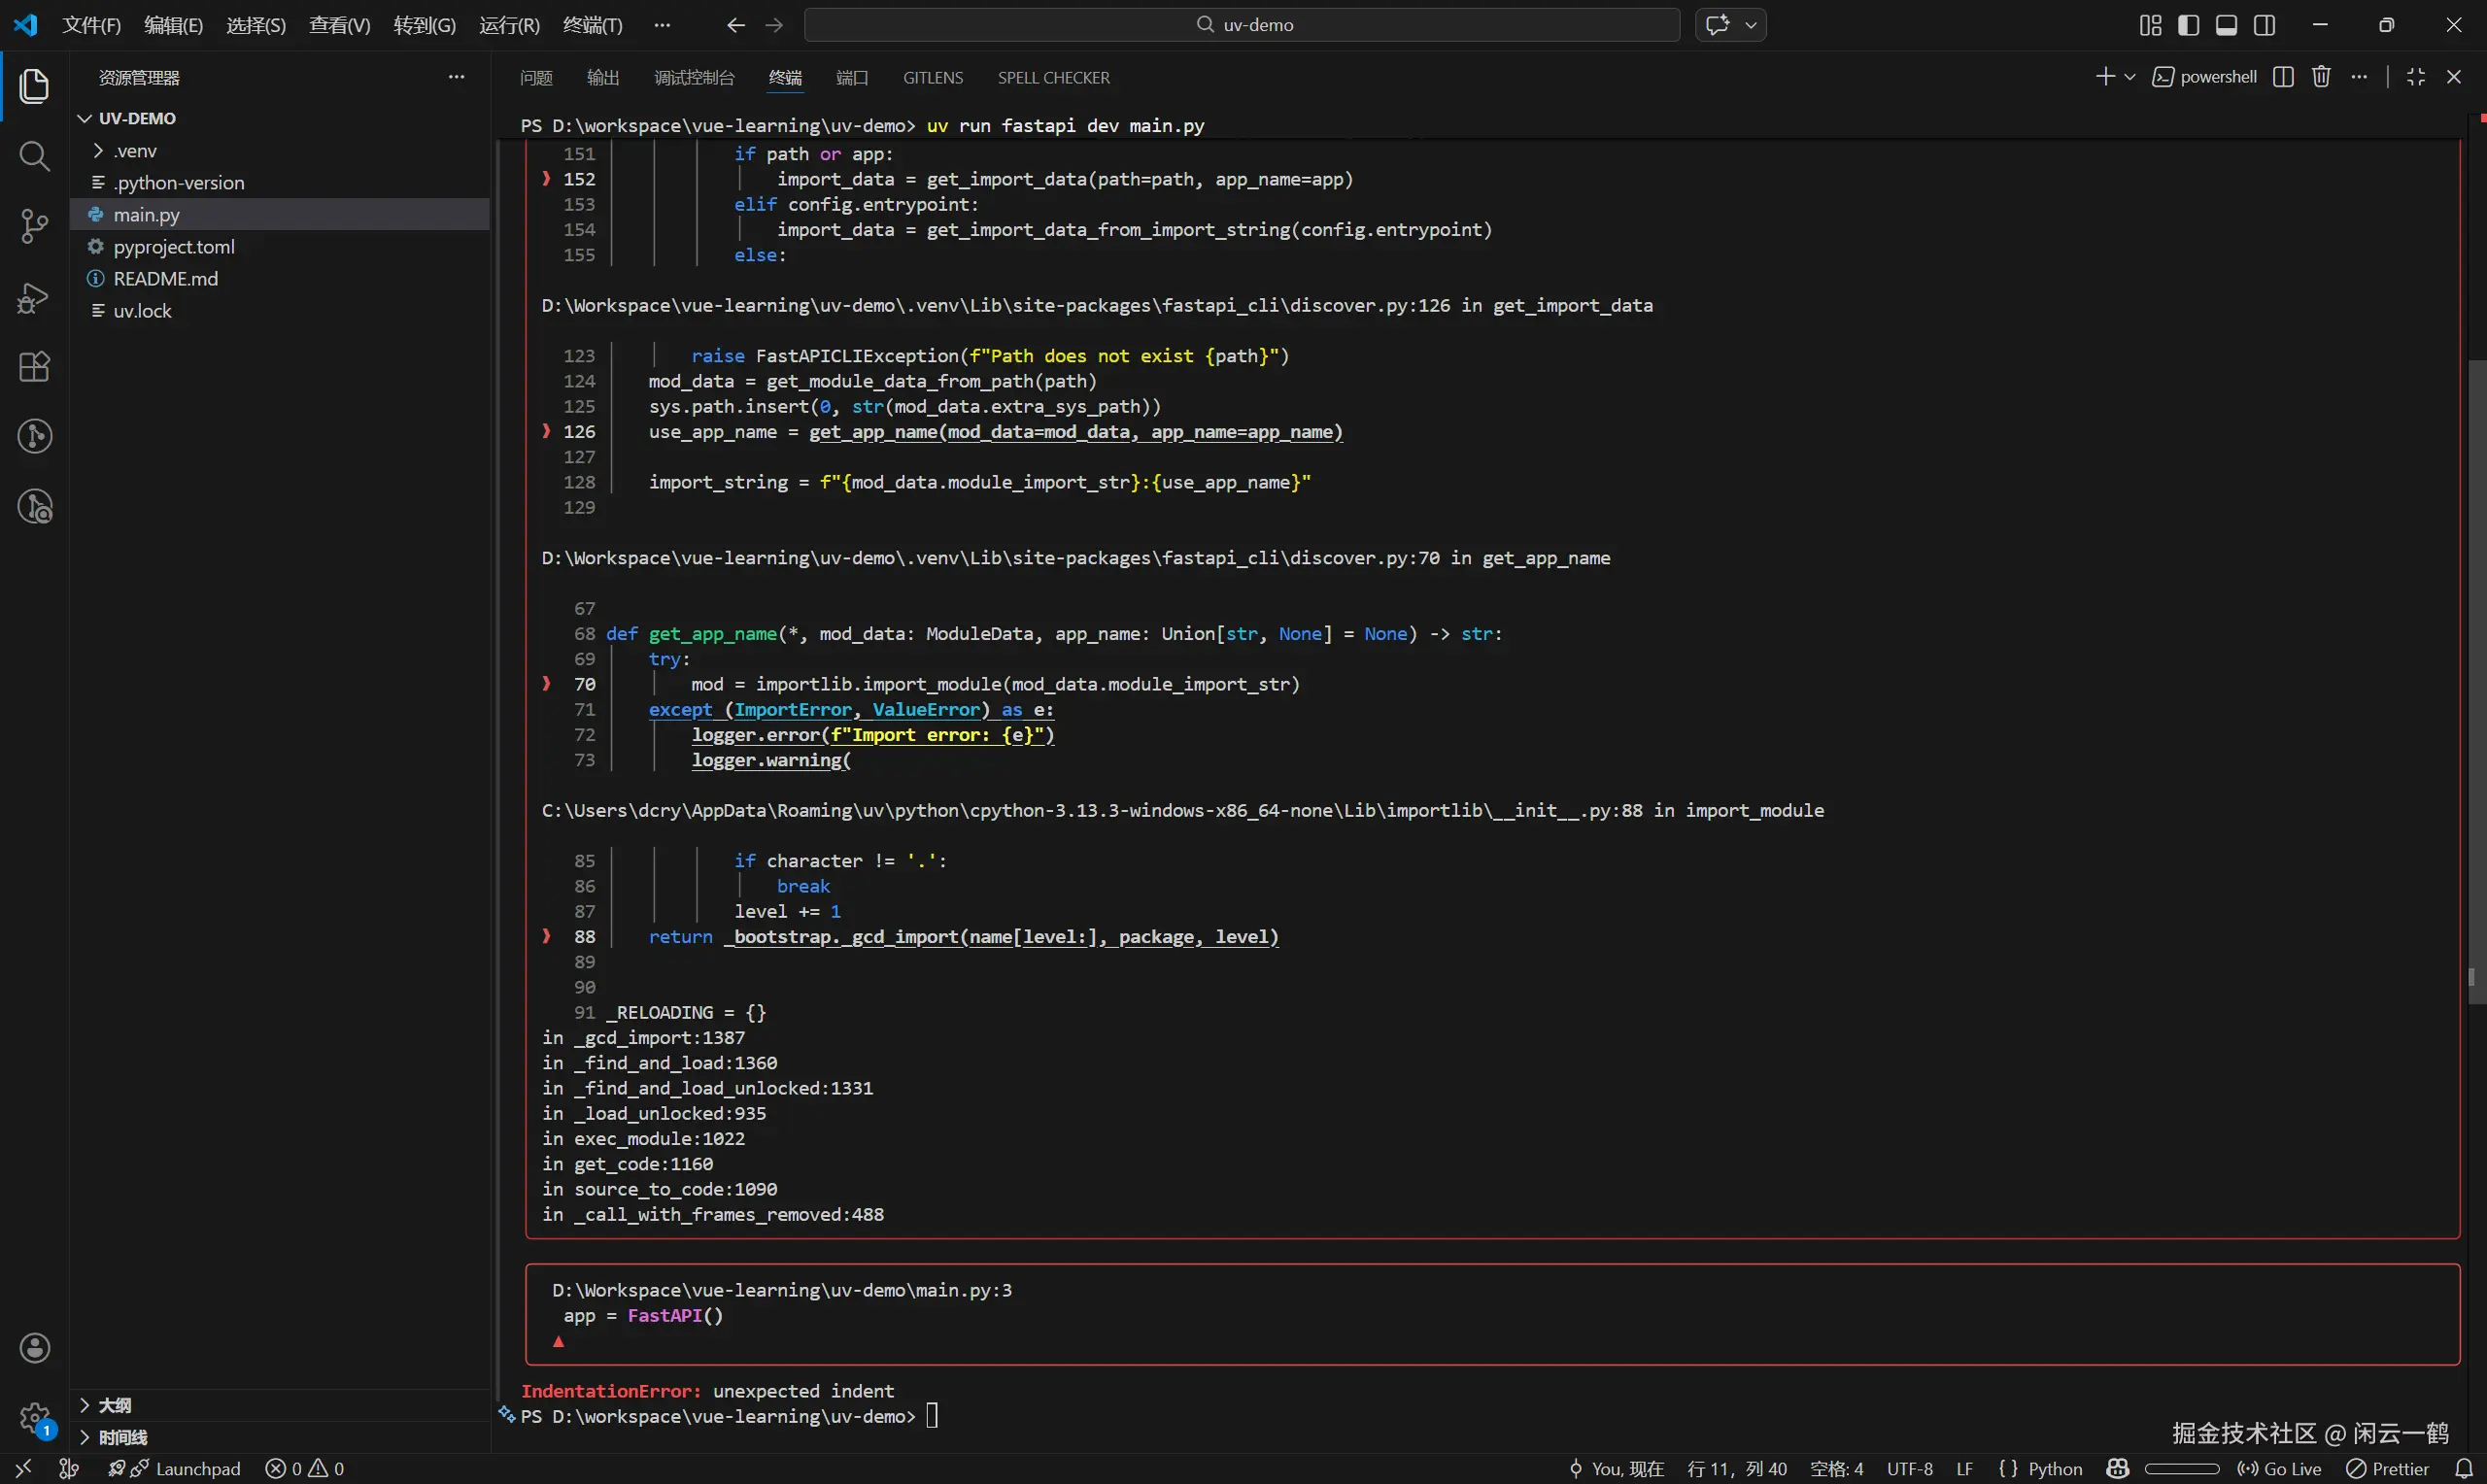The width and height of the screenshot is (2487, 1484).
Task: Switch to the 输出 output tab
Action: click(x=603, y=78)
